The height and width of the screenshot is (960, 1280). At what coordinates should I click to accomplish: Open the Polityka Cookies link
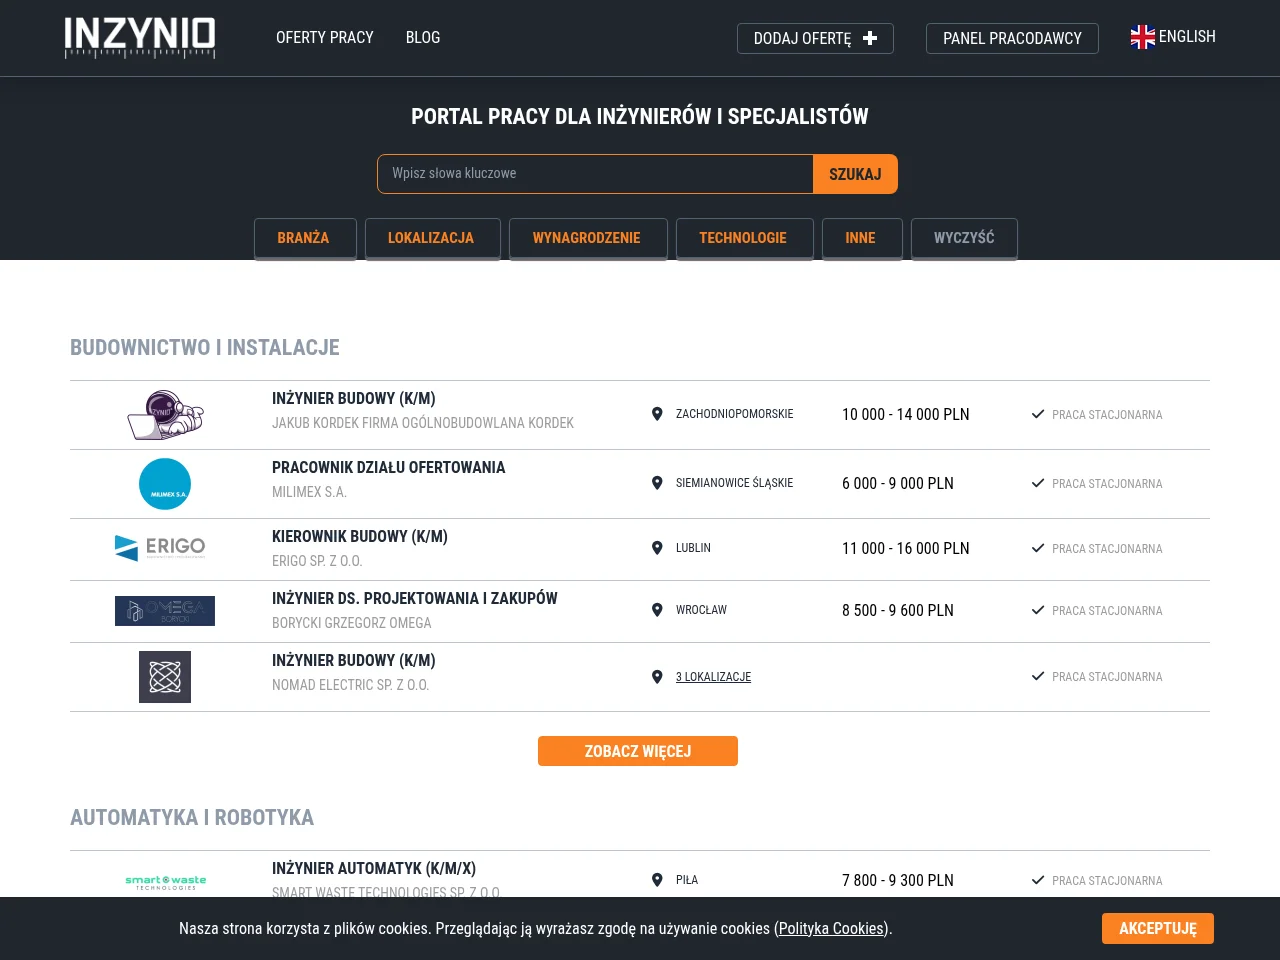point(831,928)
